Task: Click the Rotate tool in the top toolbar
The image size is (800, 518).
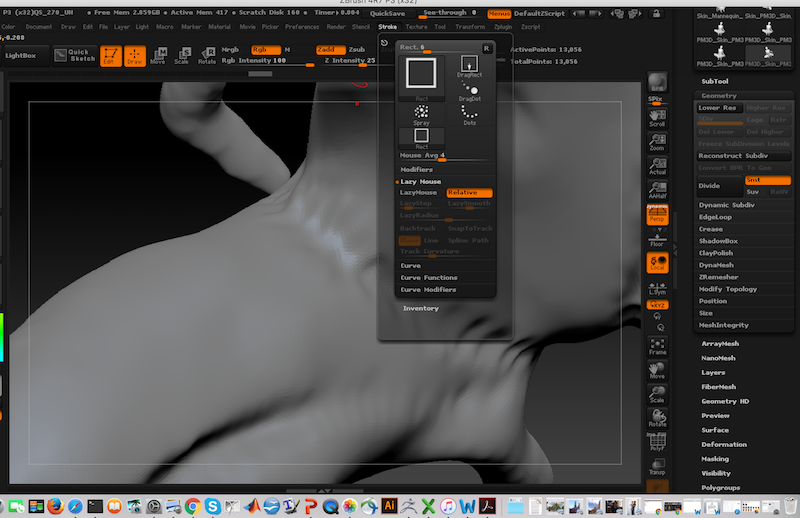Action: coord(207,56)
